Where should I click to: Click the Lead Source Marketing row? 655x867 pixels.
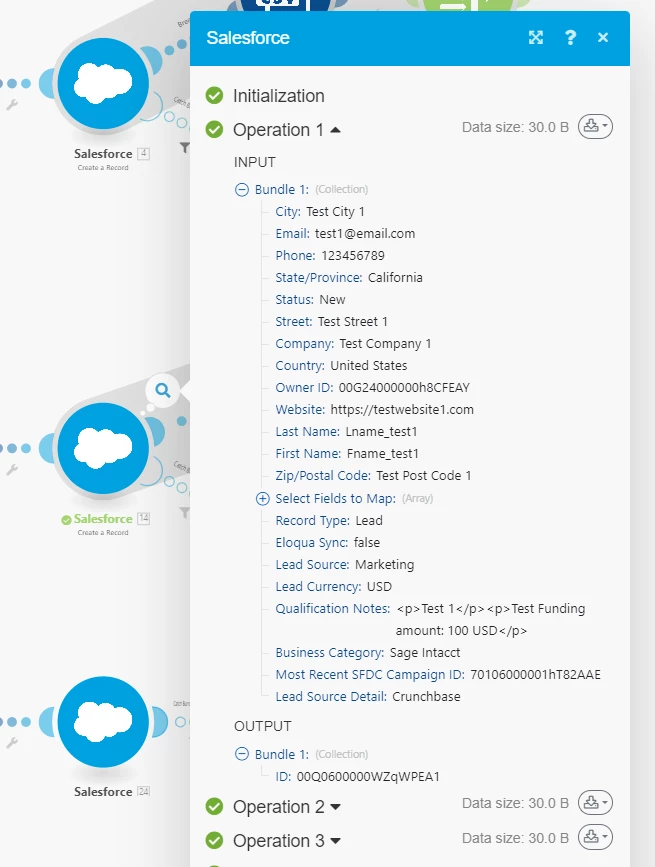pos(344,565)
